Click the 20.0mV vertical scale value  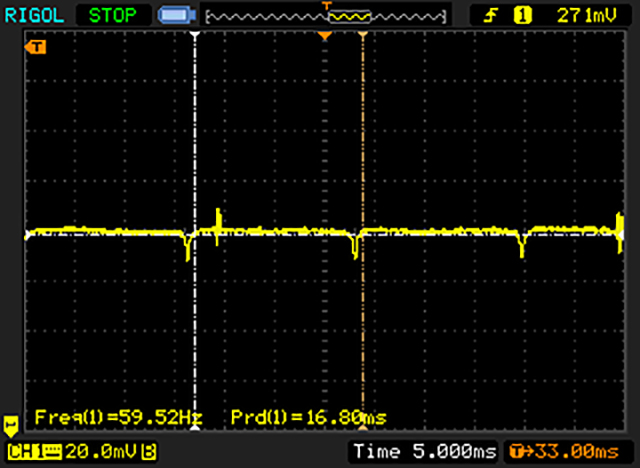pos(101,452)
